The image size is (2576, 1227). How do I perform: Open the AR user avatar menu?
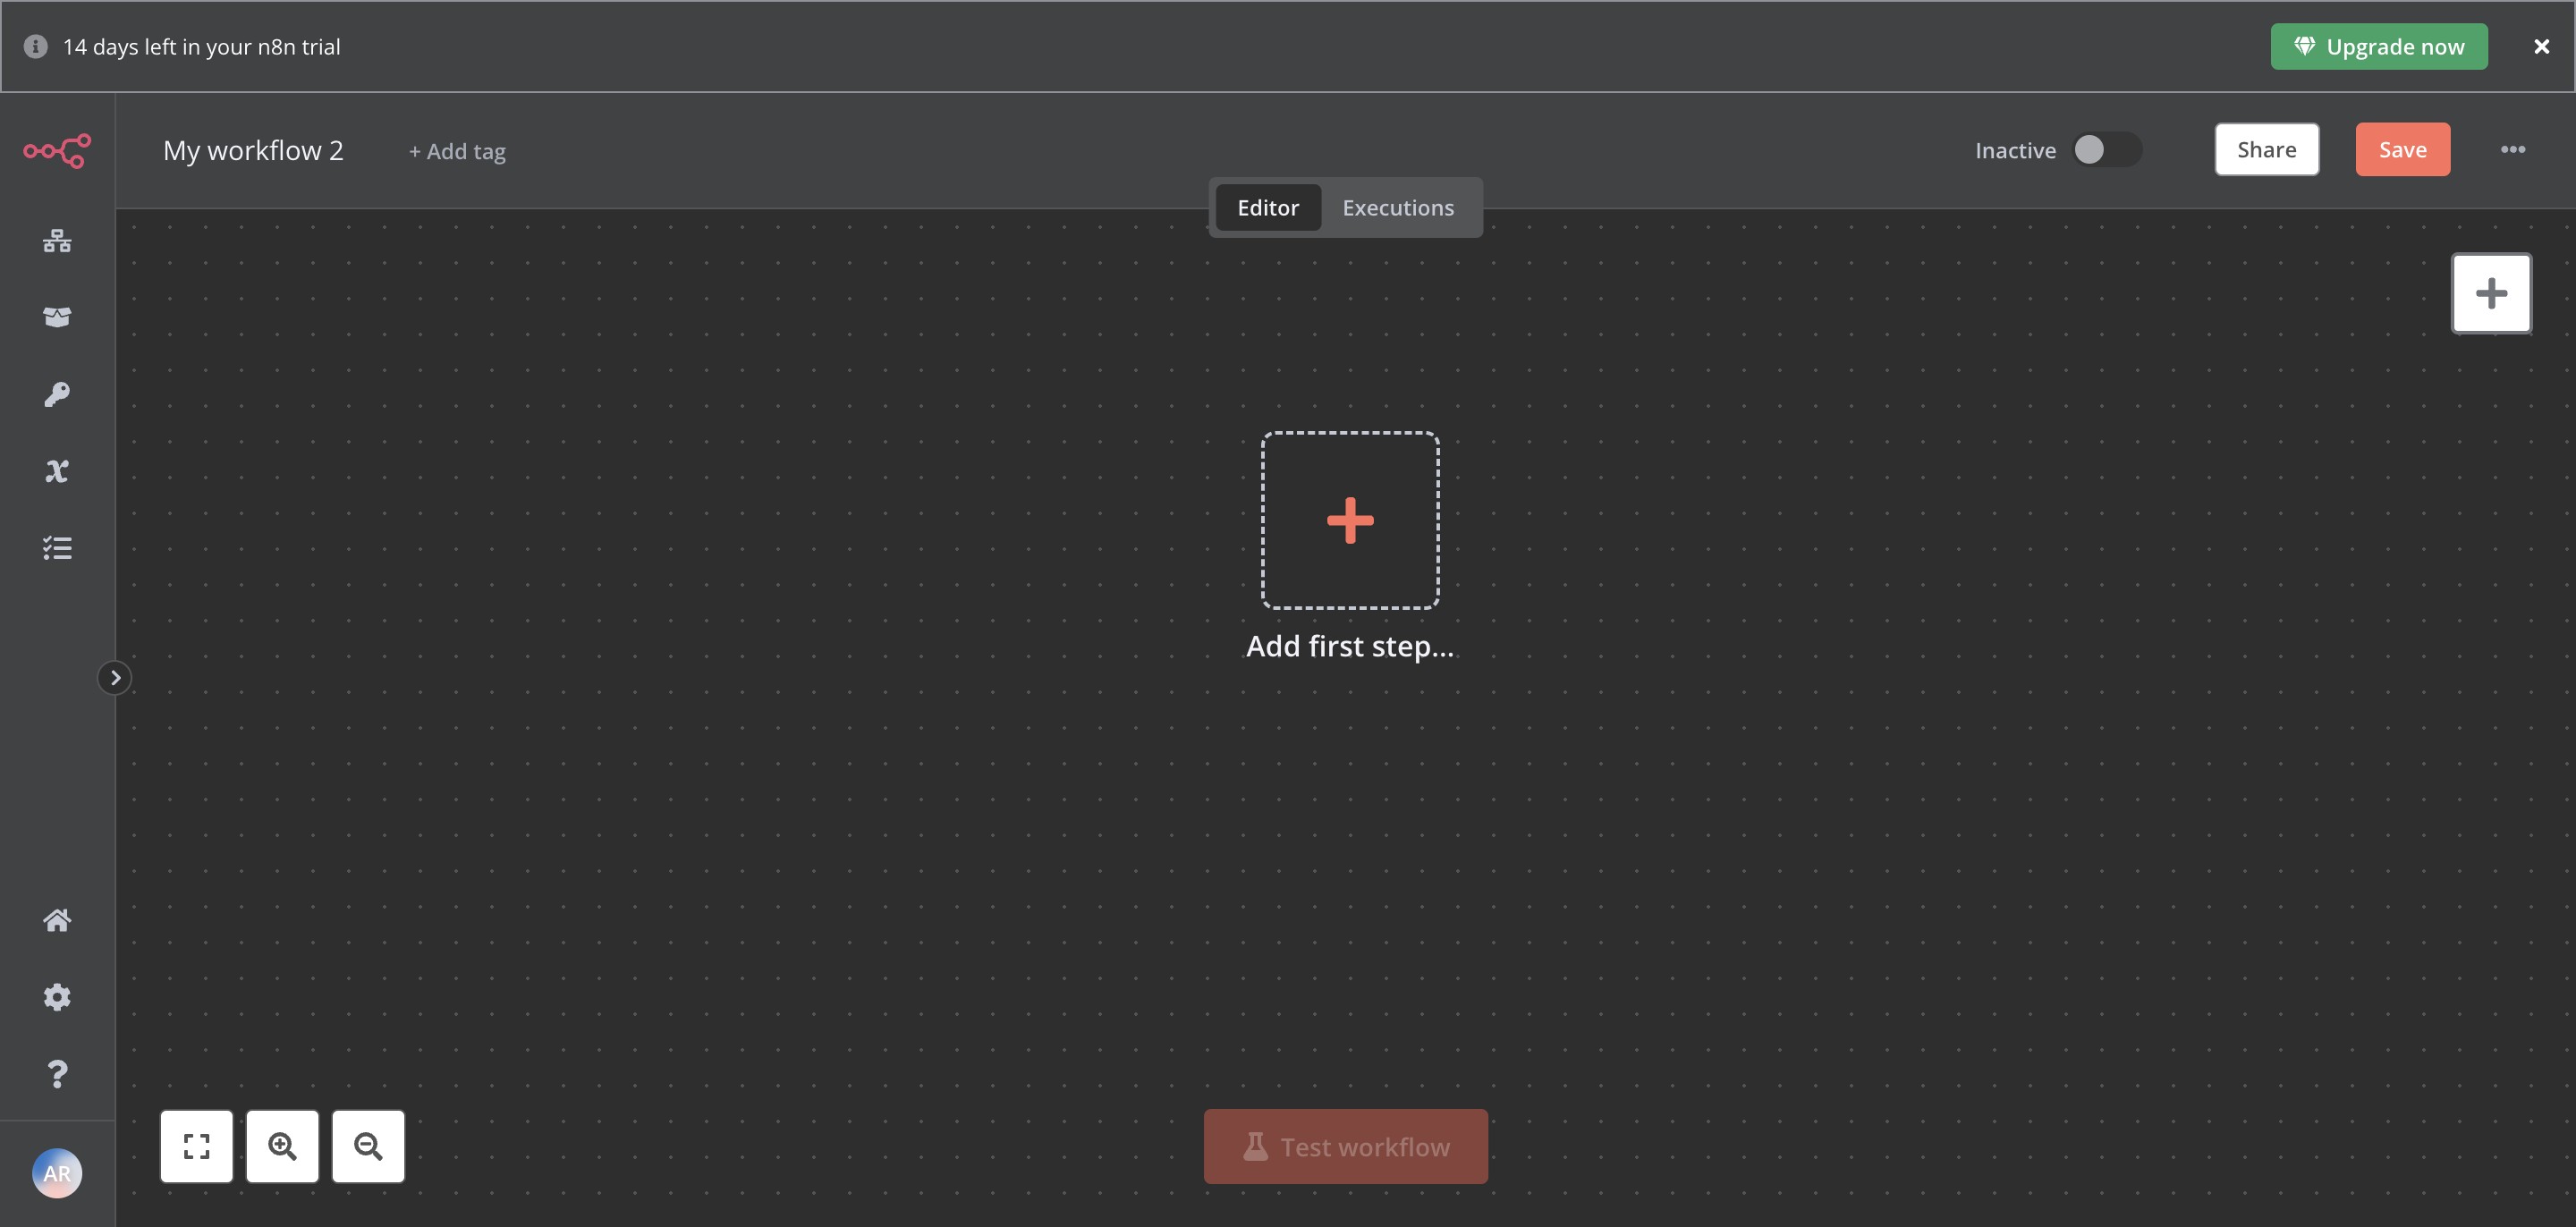57,1173
